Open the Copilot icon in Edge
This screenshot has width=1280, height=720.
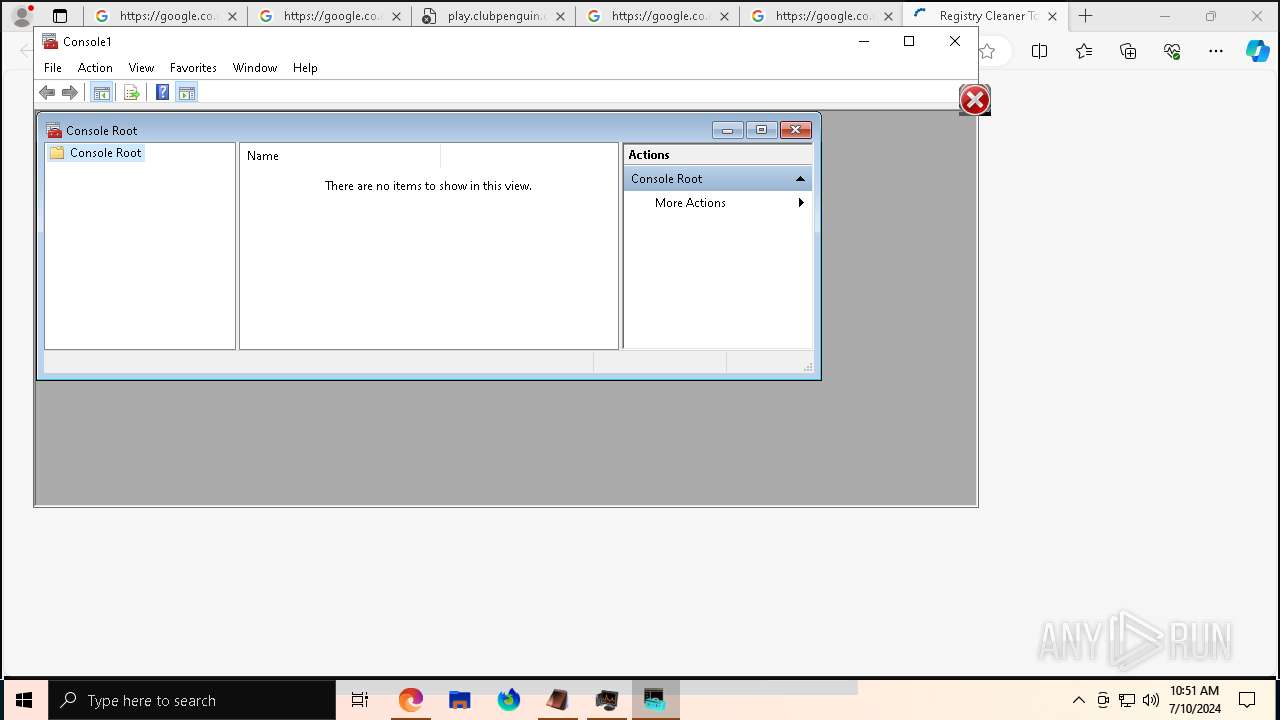pyautogui.click(x=1257, y=52)
